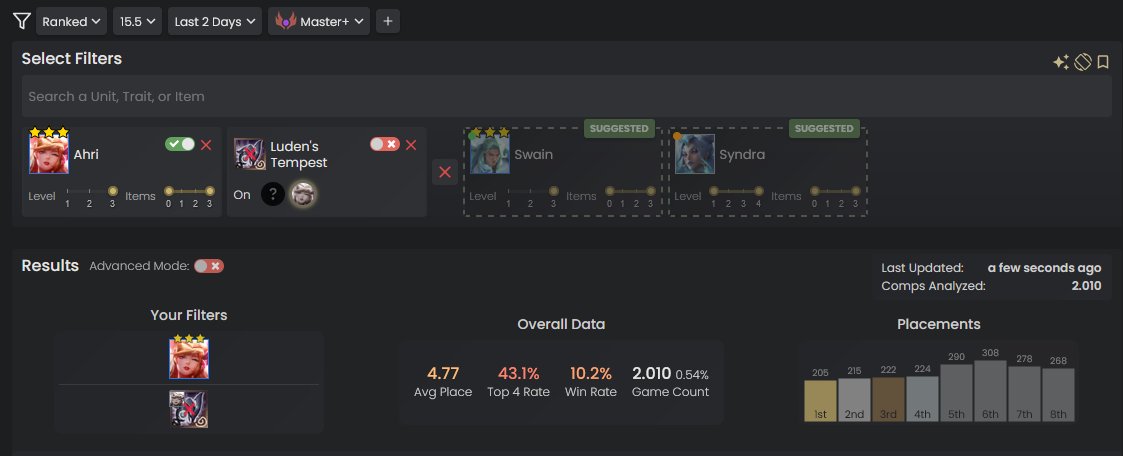
Task: Click the red X dismiss suggestions button
Action: (445, 172)
